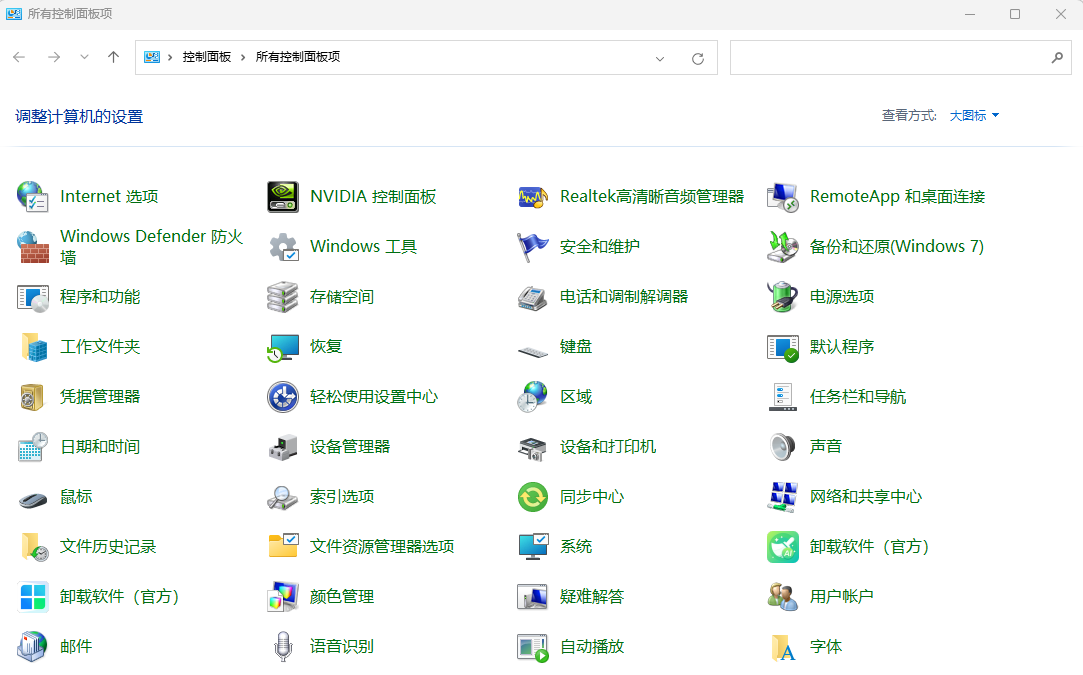
Task: Expand chevron before 控制面板 breadcrumb
Action: pyautogui.click(x=169, y=57)
